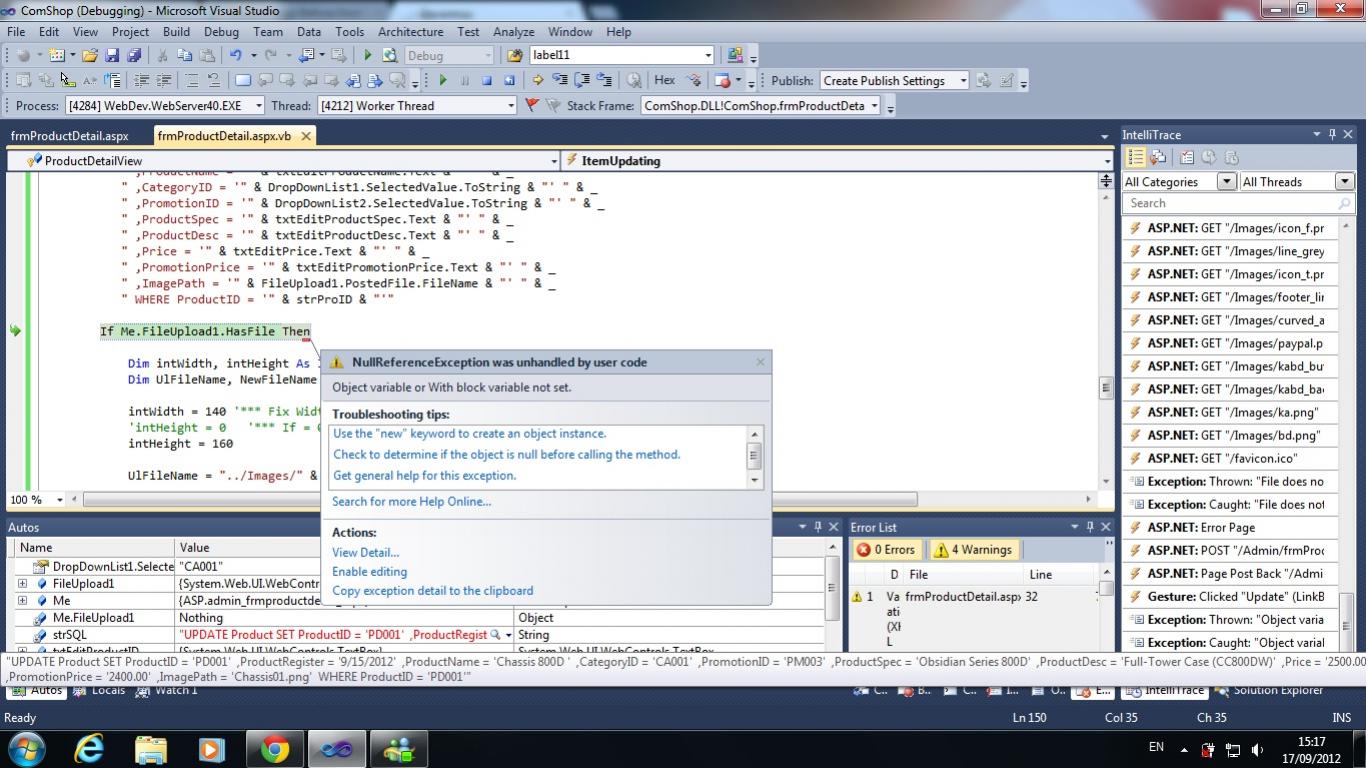Open Internet Explorer from taskbar
1366x768 pixels.
point(89,749)
